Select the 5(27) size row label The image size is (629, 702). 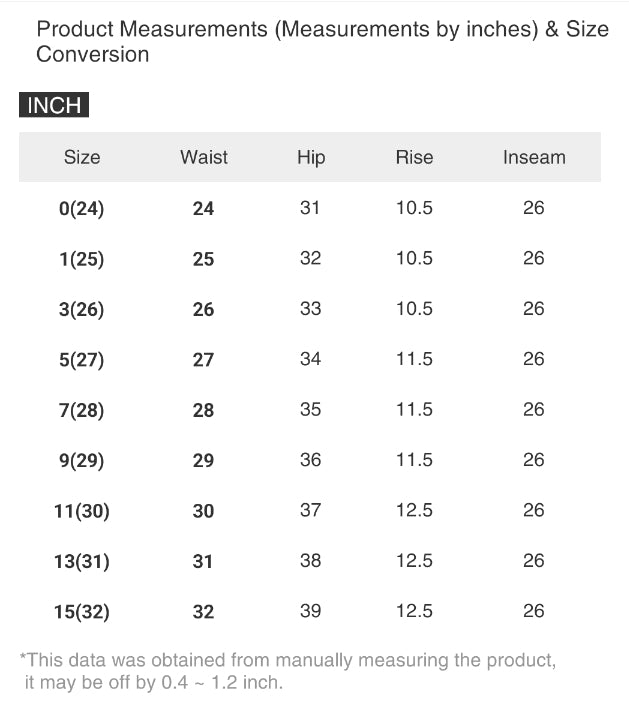pos(82,360)
